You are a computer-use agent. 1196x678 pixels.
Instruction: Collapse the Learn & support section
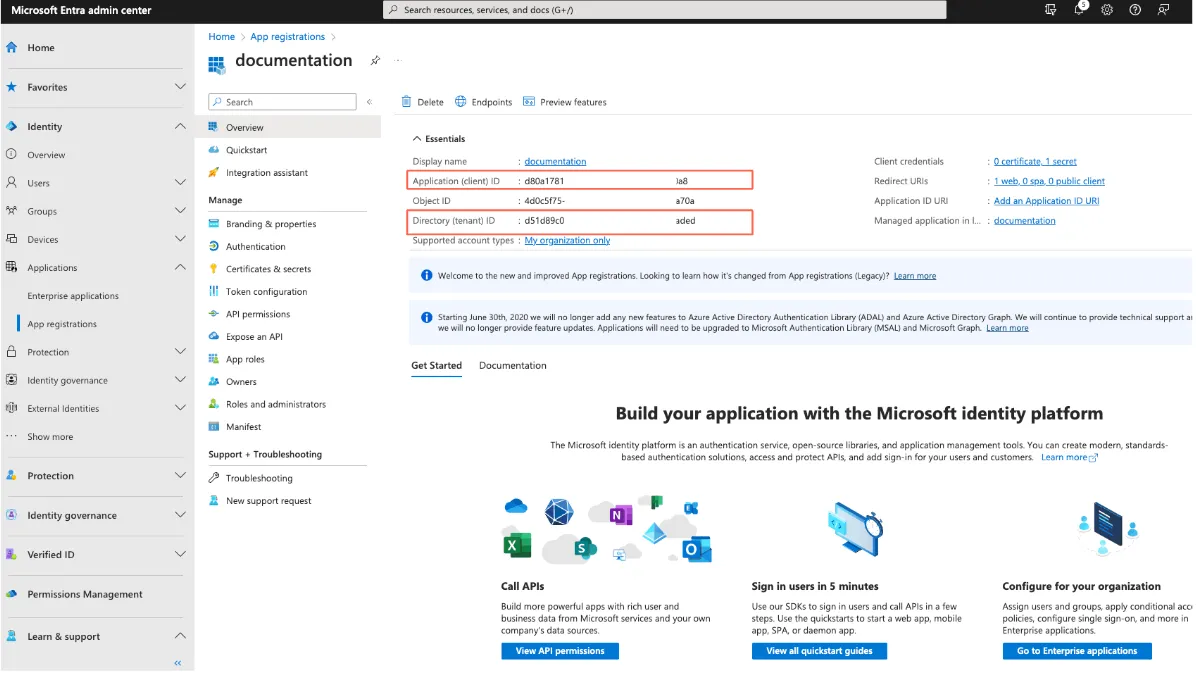(x=180, y=636)
